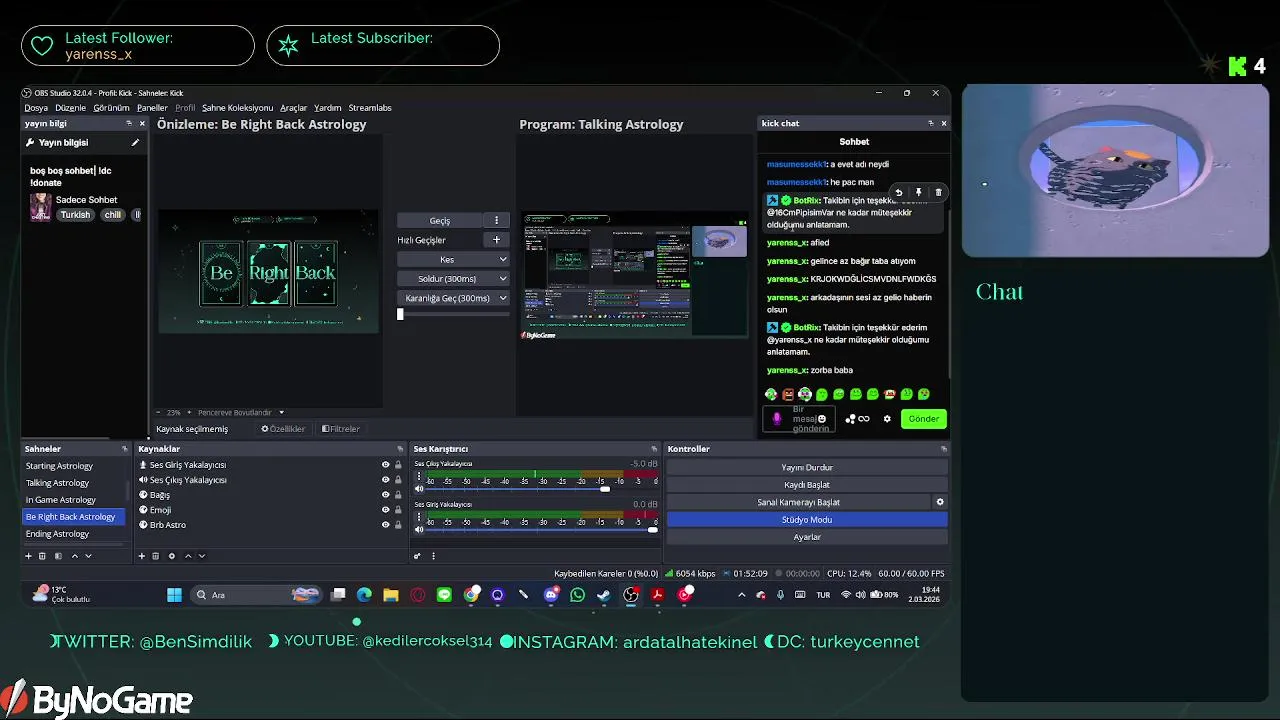
Task: Open options for Ses Çıkış Yakalayıcısı mixer channel
Action: click(x=419, y=477)
